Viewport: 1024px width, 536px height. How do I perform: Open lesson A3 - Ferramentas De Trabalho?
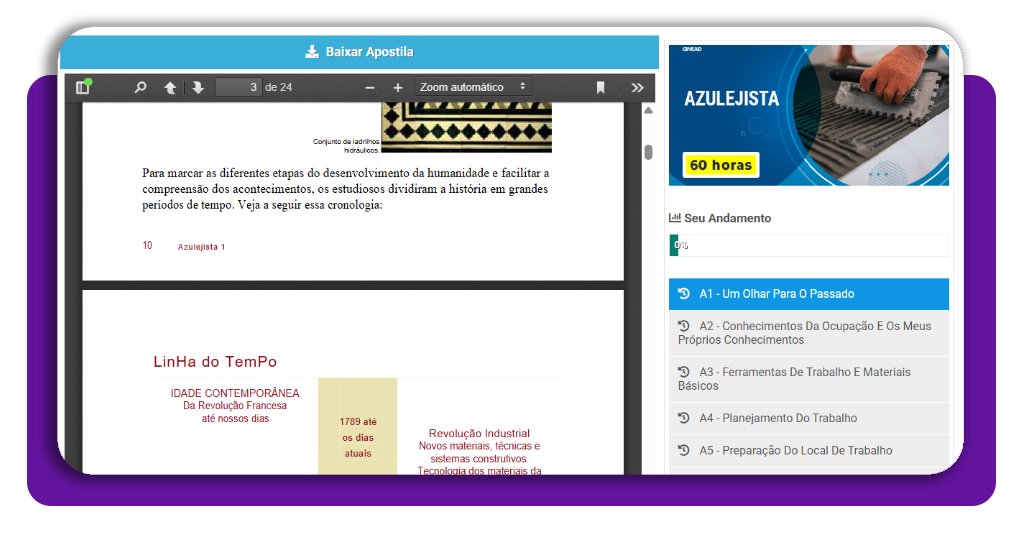808,379
